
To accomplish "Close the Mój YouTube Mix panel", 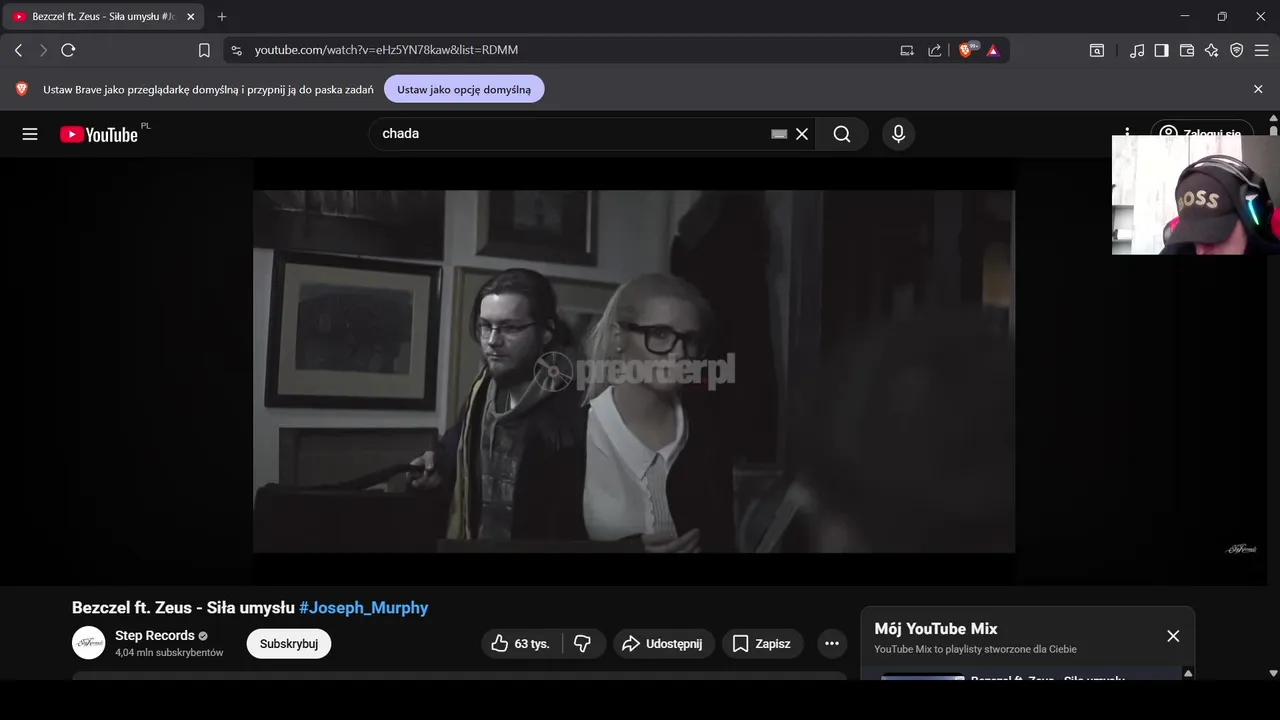I will pos(1173,636).
